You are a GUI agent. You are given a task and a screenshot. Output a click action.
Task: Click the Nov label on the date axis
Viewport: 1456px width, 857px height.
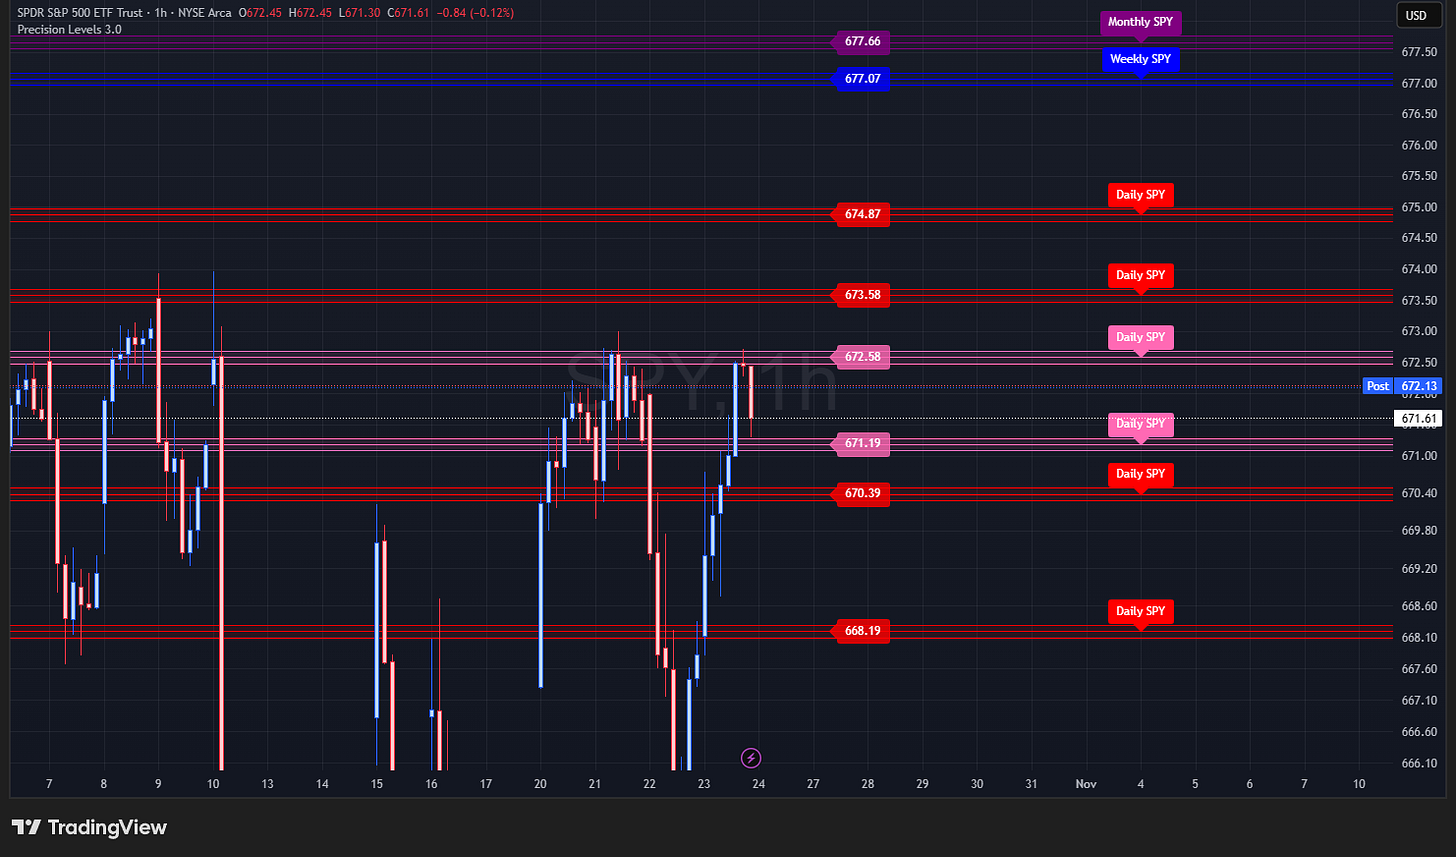click(x=1086, y=785)
